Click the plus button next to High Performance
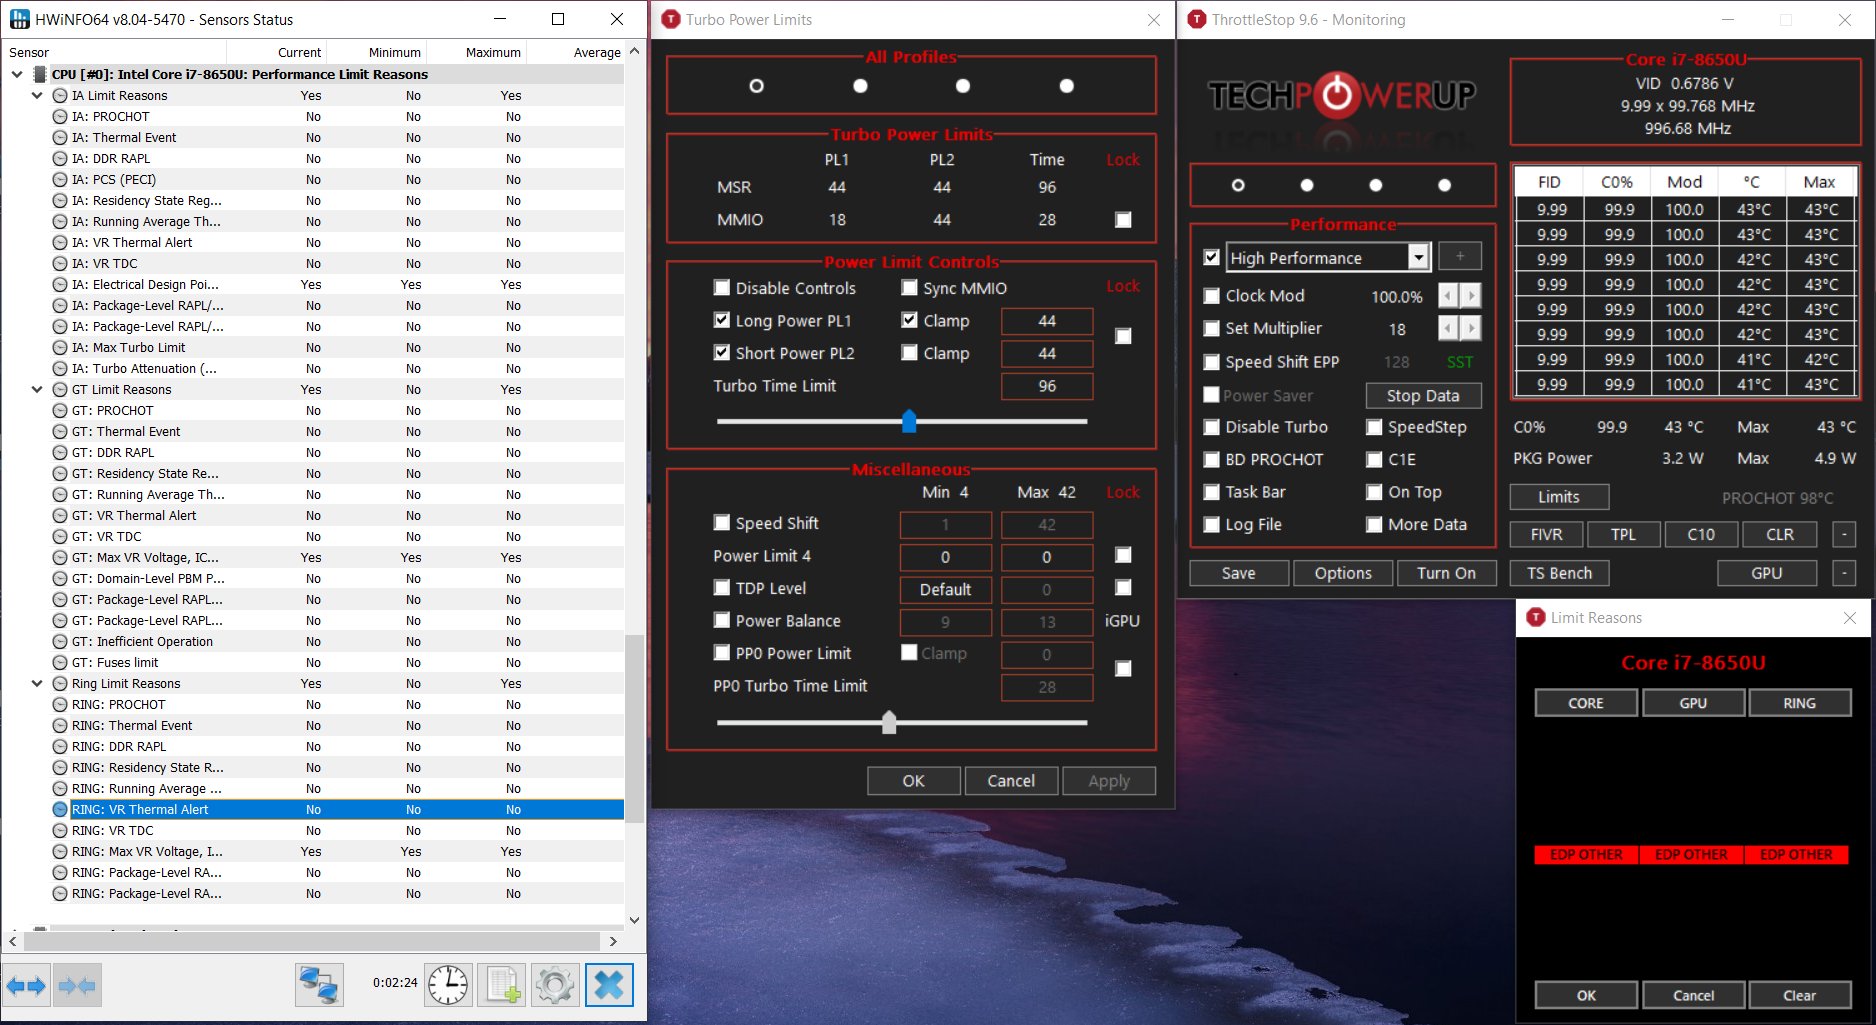 tap(1460, 257)
